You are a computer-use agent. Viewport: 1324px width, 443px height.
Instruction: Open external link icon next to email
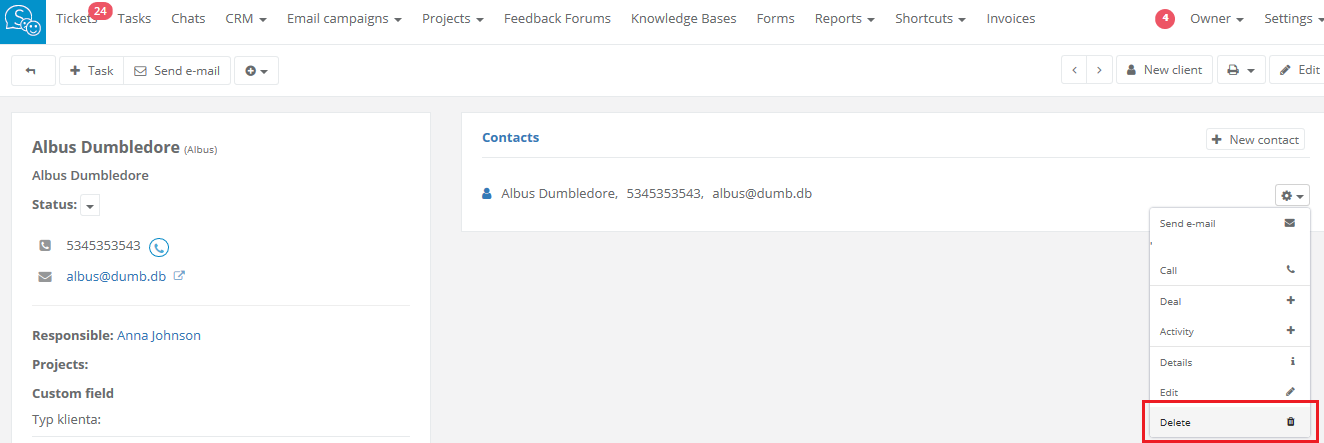pos(180,276)
